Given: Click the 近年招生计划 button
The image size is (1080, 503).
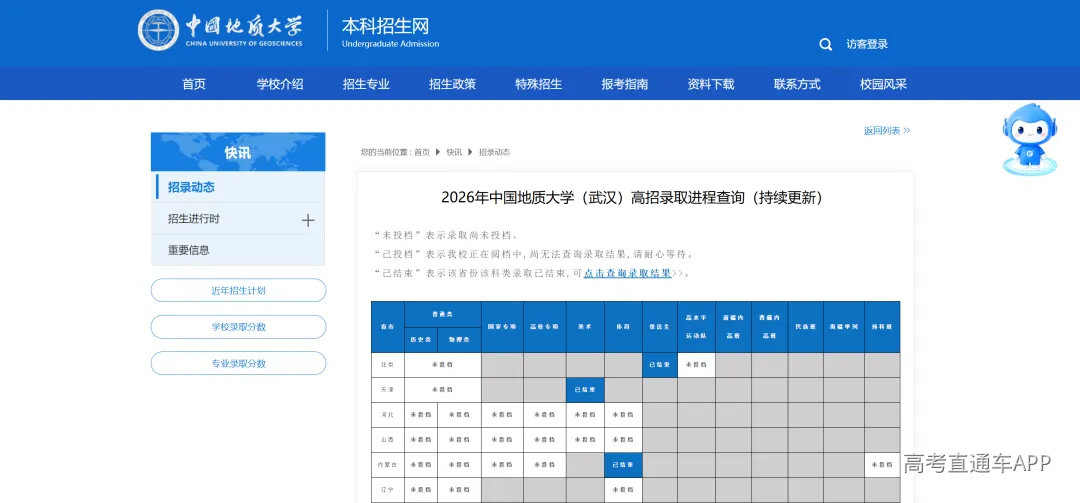Looking at the screenshot, I should (238, 290).
